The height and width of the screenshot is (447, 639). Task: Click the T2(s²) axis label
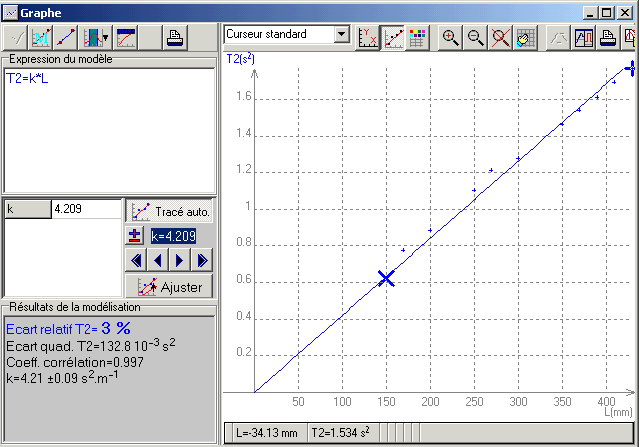click(240, 59)
